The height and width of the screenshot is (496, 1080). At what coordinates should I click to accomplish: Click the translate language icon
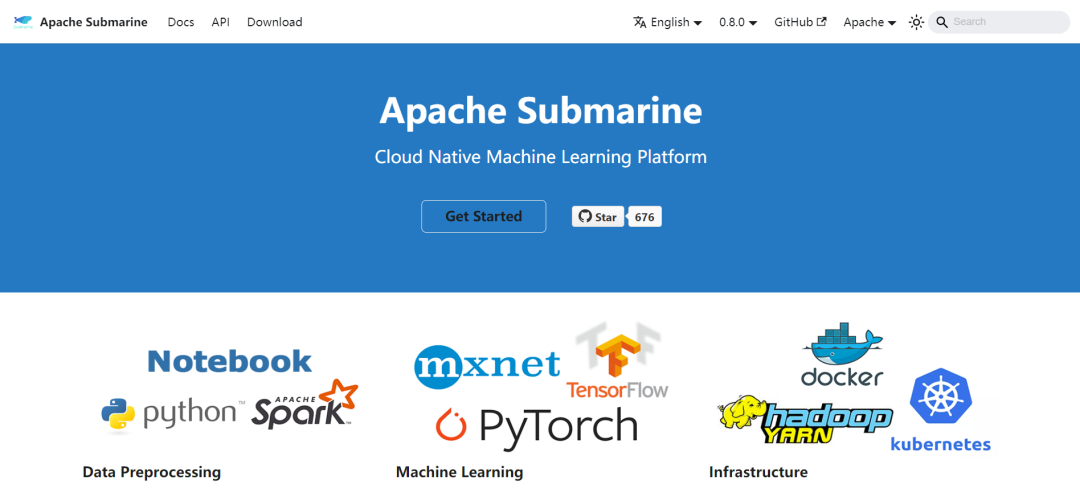tap(640, 22)
